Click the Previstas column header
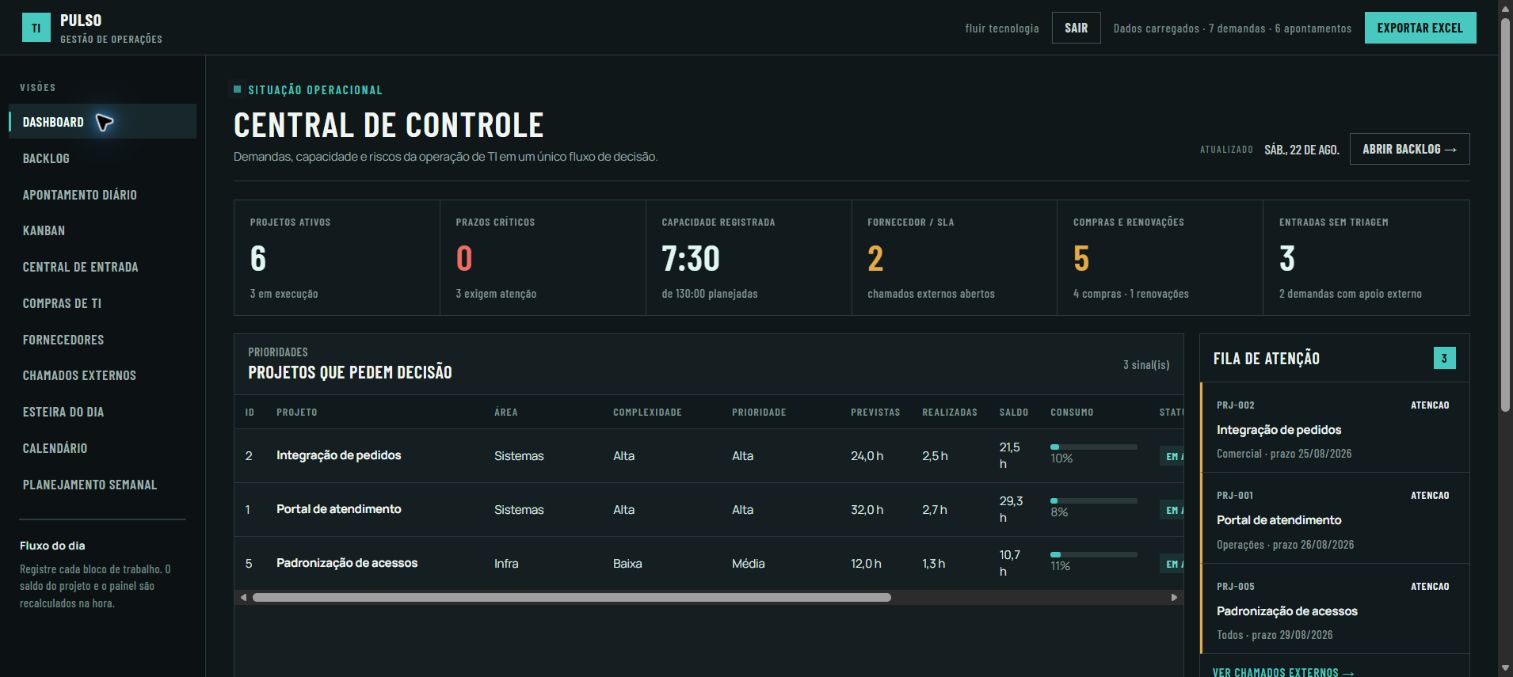This screenshot has height=677, width=1513. pos(875,412)
